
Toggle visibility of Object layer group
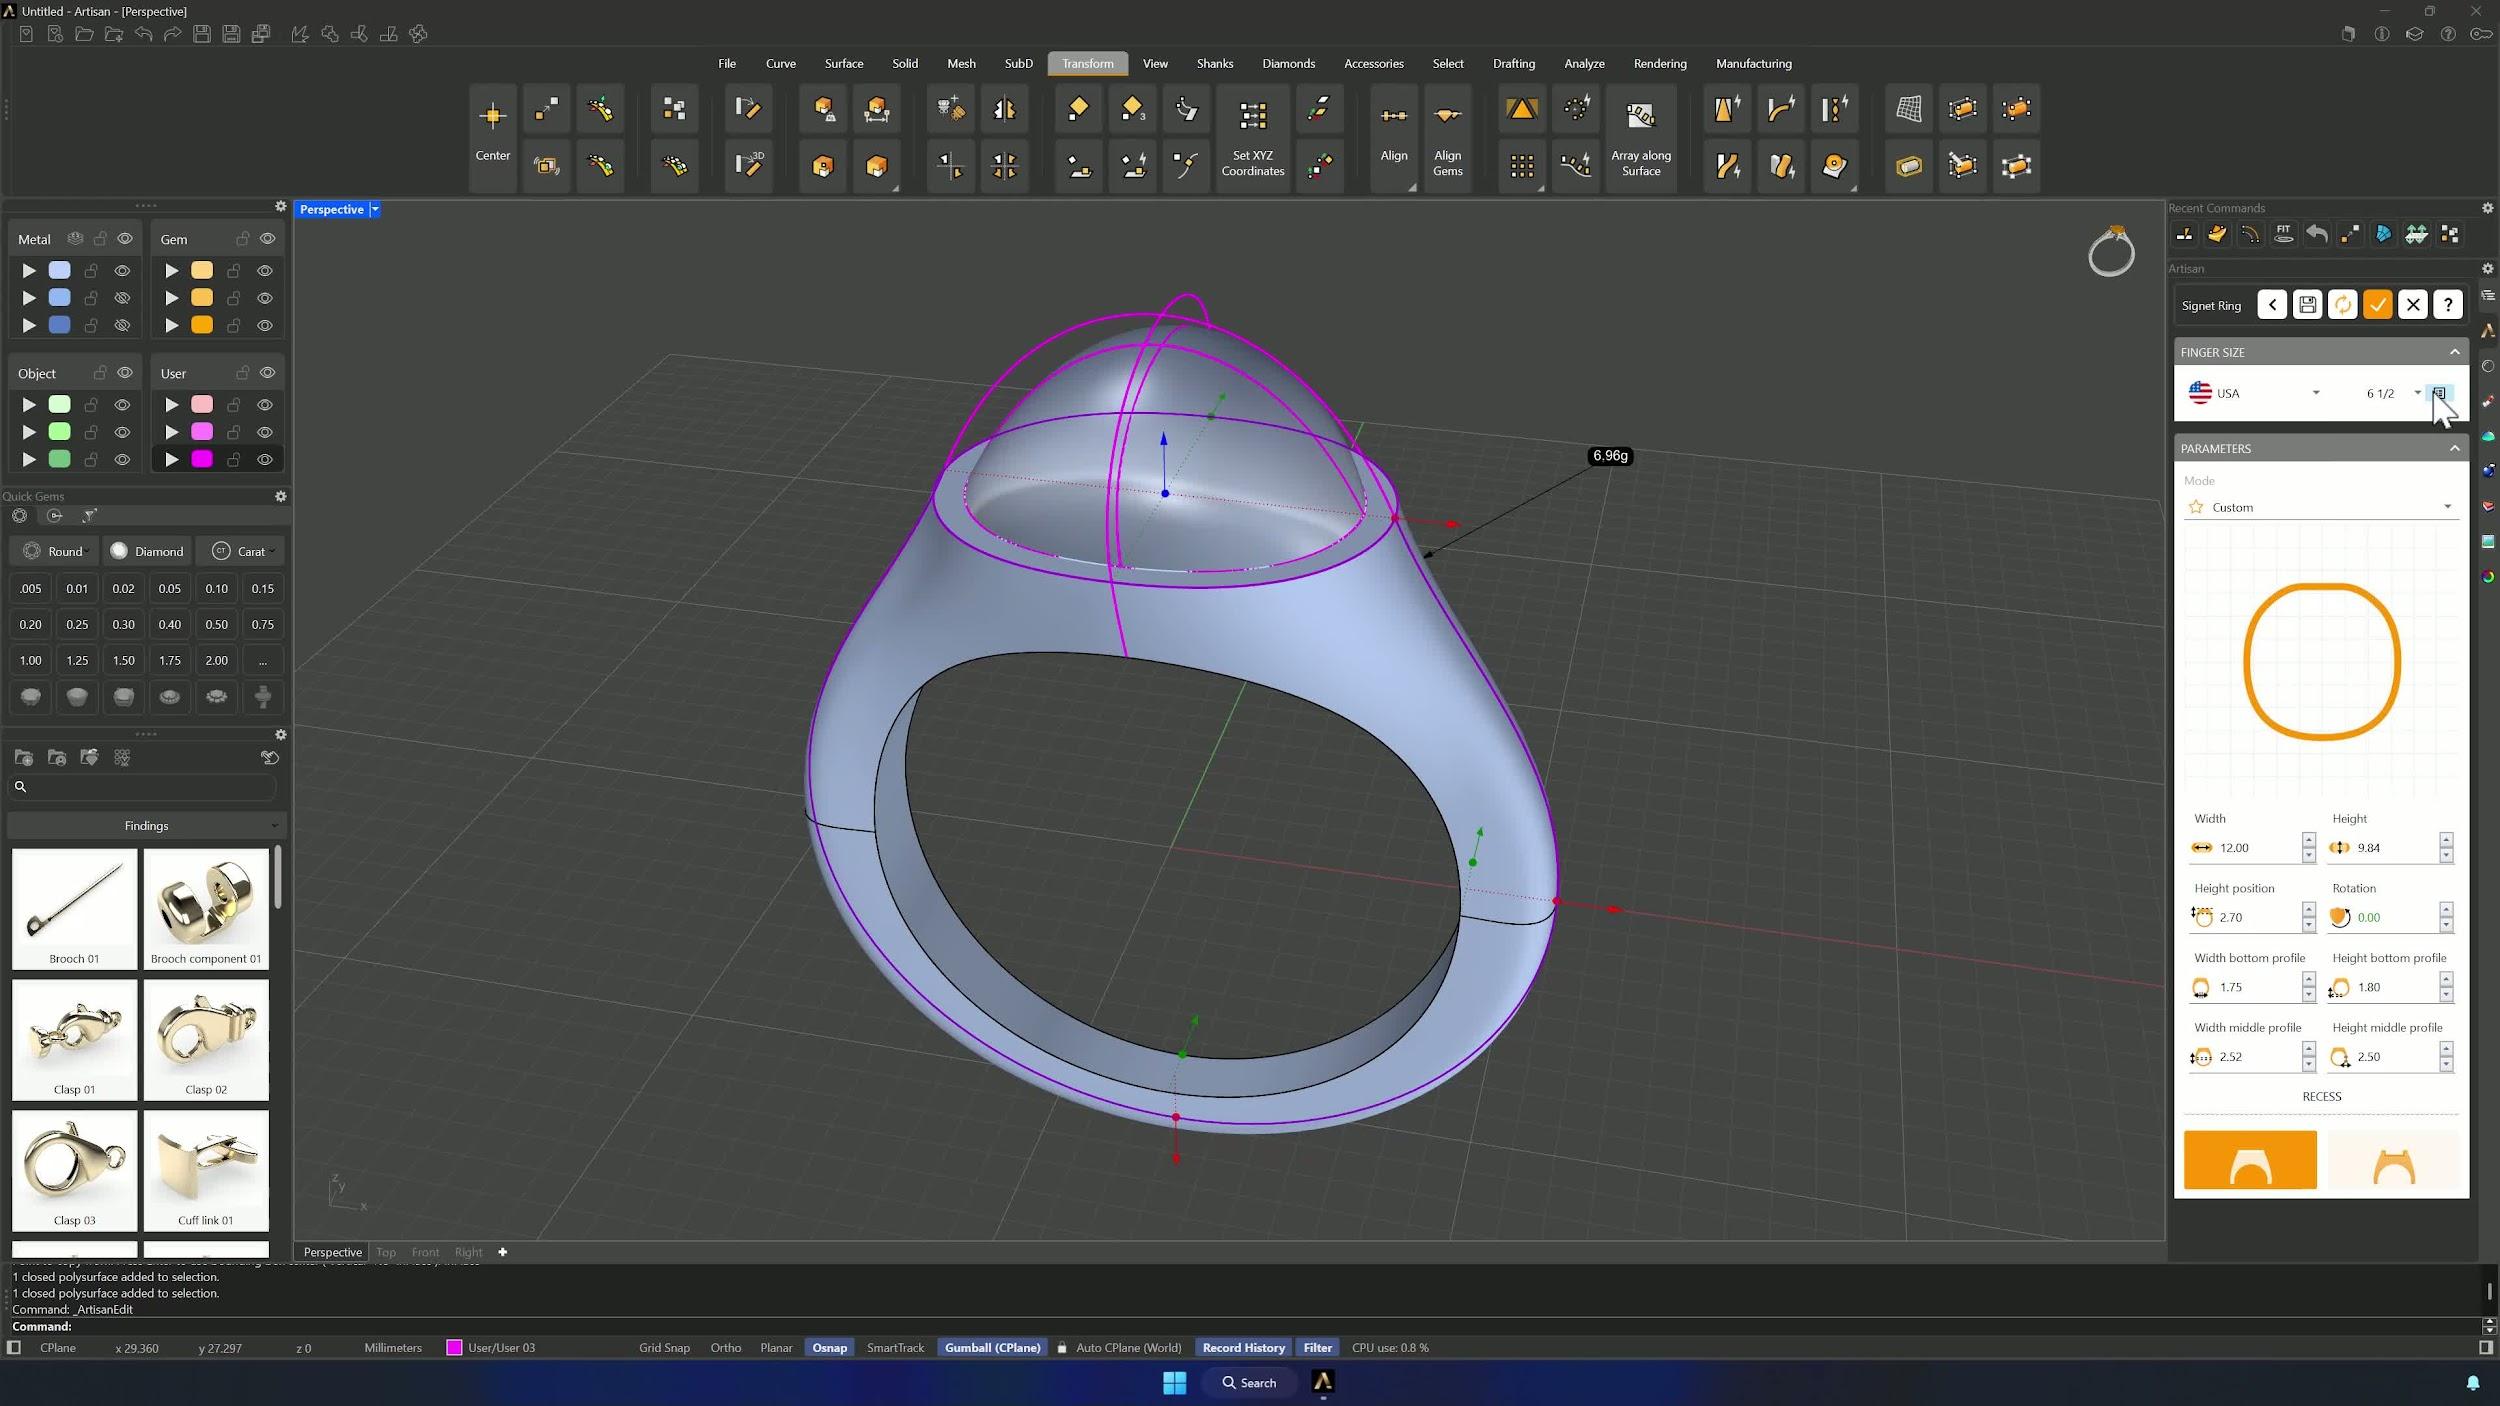(x=125, y=373)
